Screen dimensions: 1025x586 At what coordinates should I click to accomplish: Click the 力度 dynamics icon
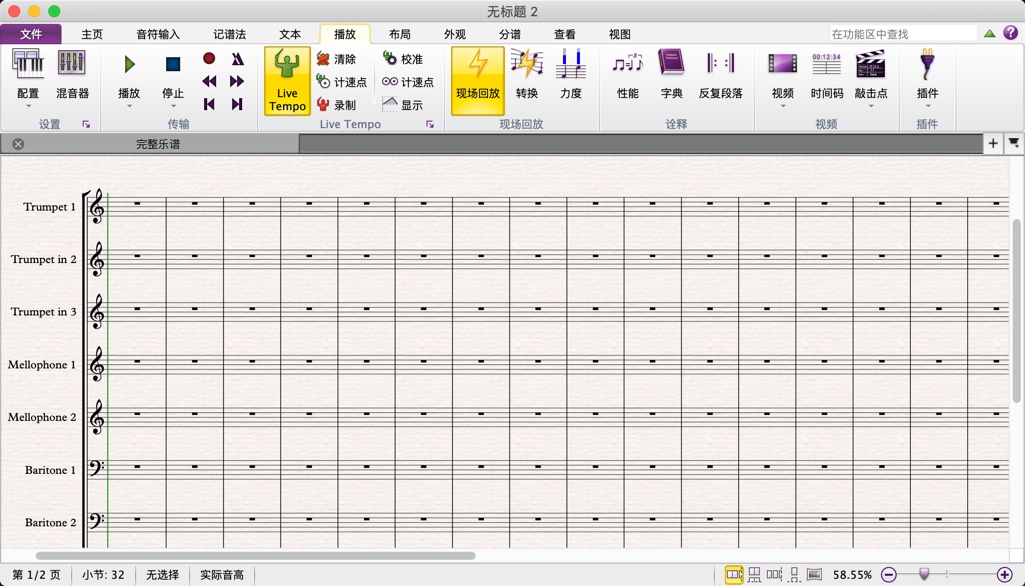click(570, 75)
